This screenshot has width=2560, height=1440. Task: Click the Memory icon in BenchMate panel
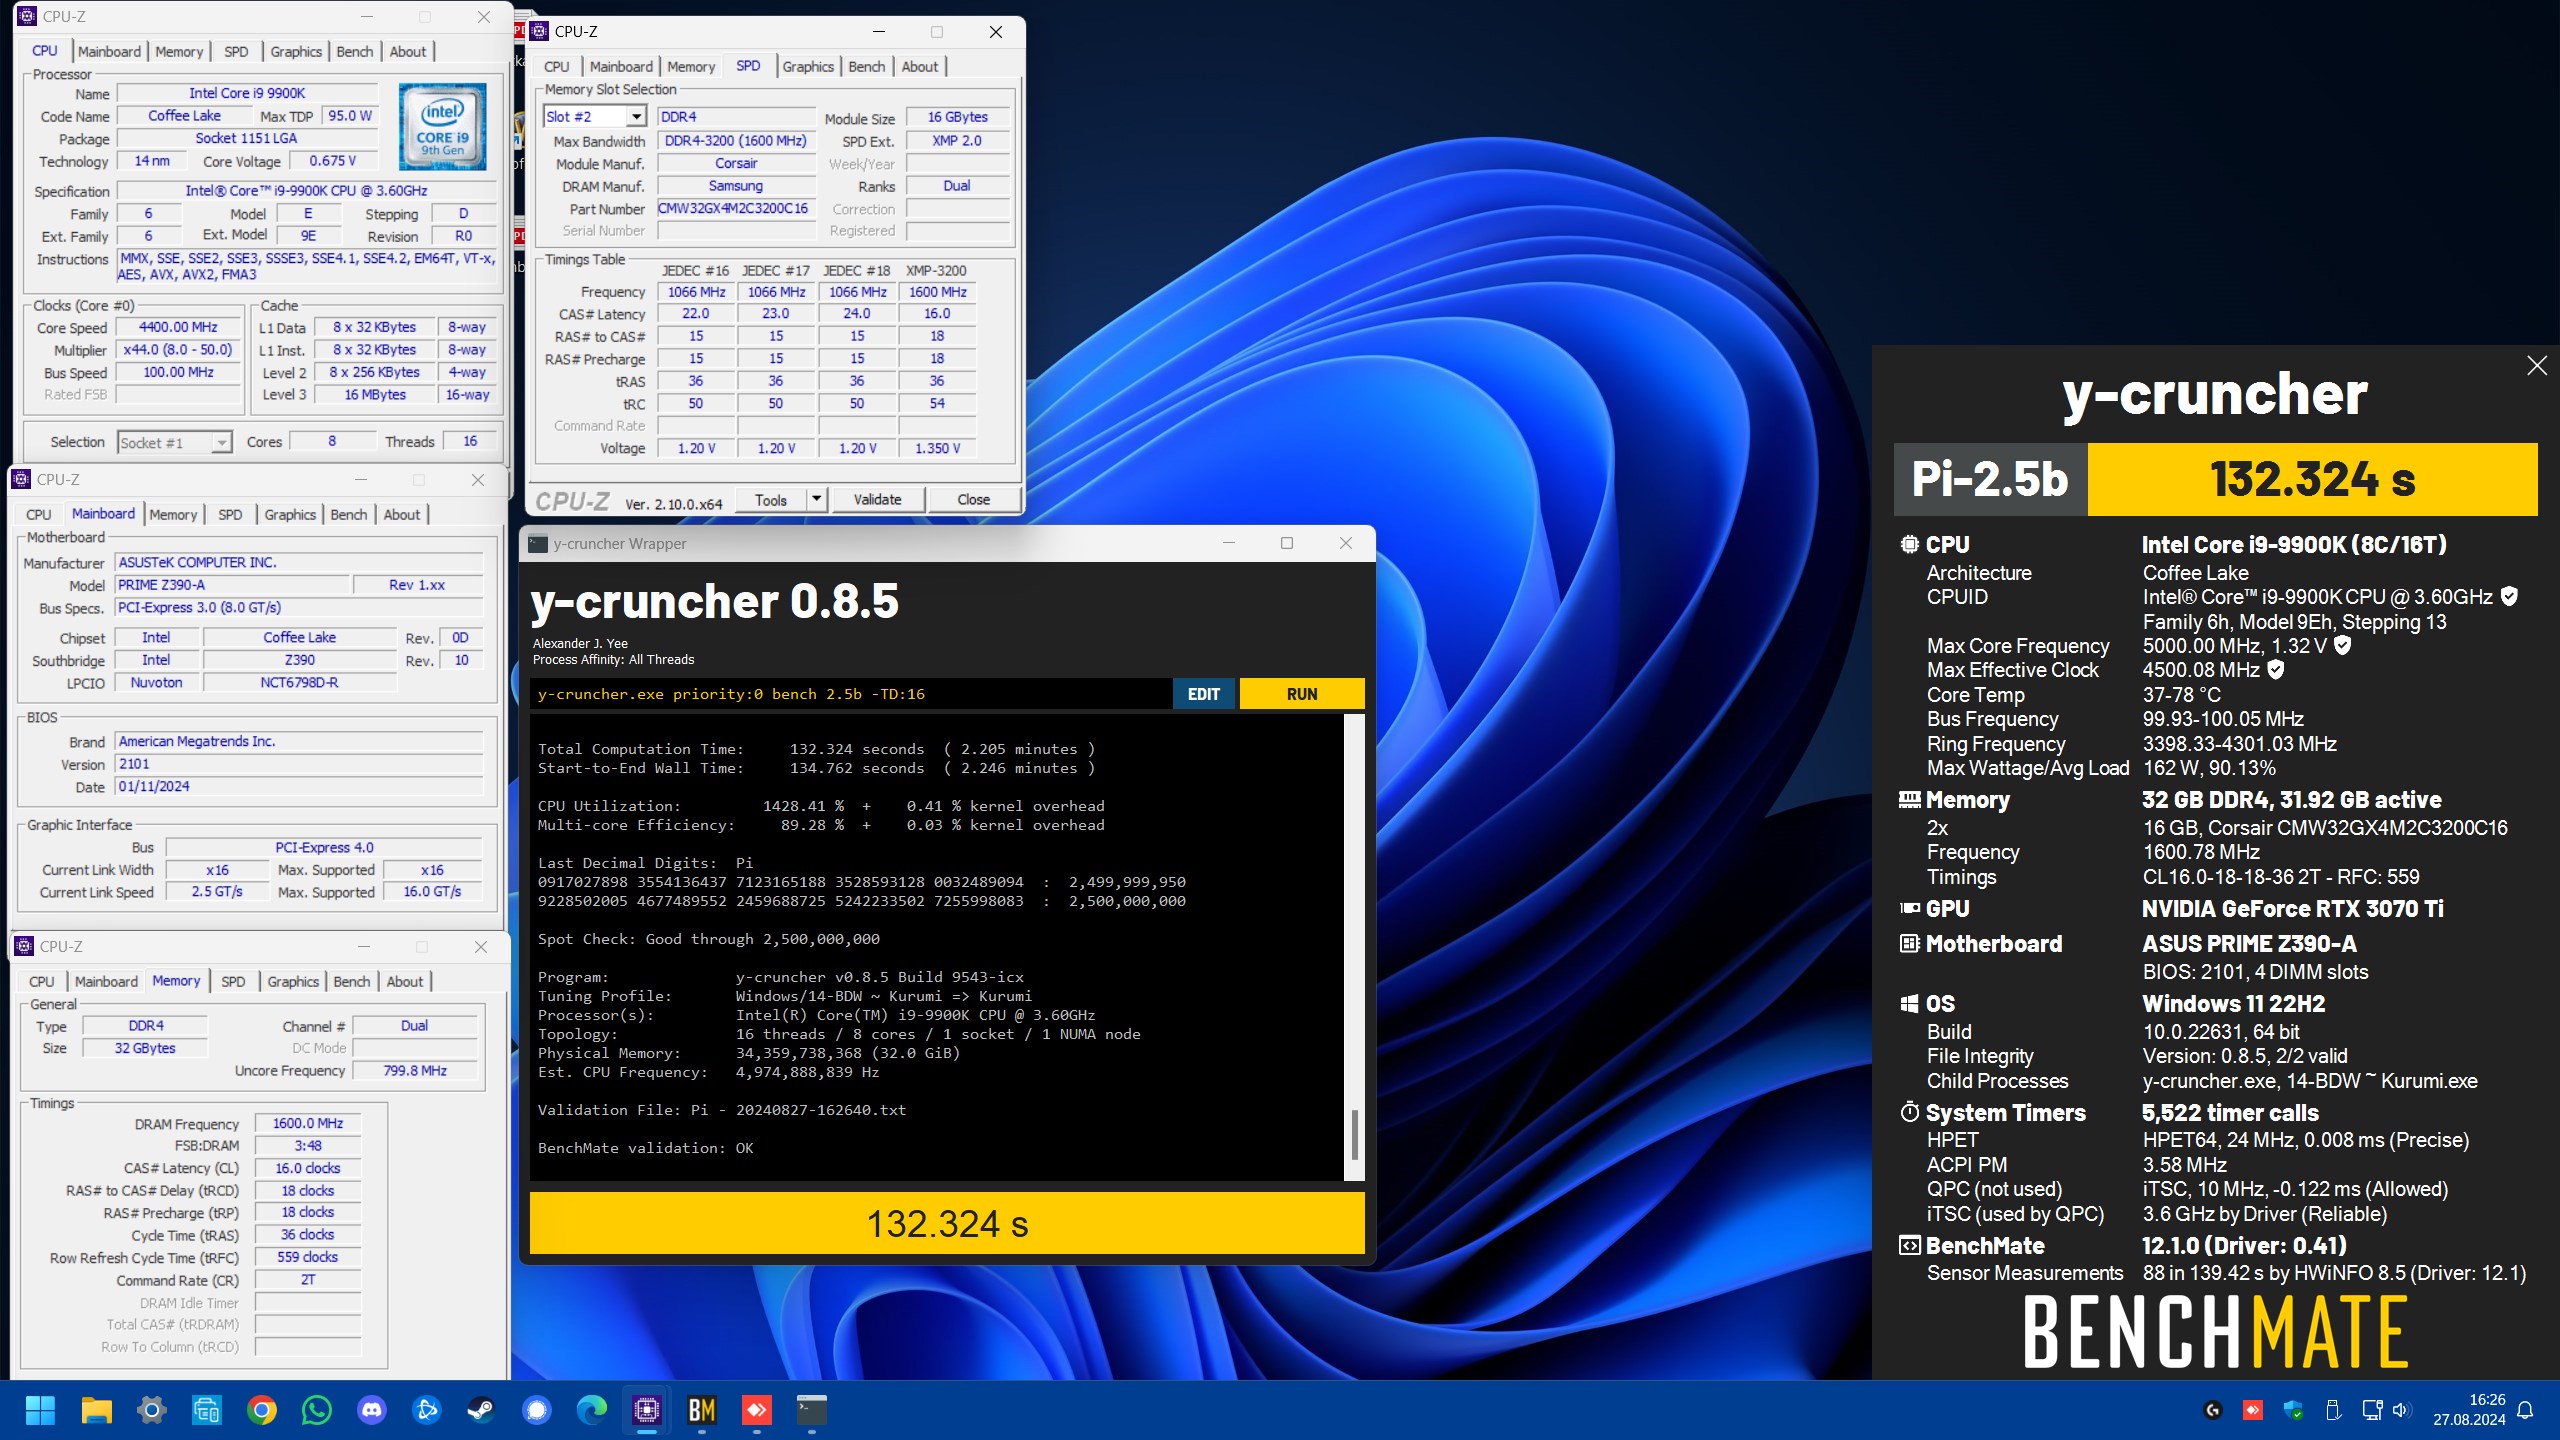coord(1909,800)
